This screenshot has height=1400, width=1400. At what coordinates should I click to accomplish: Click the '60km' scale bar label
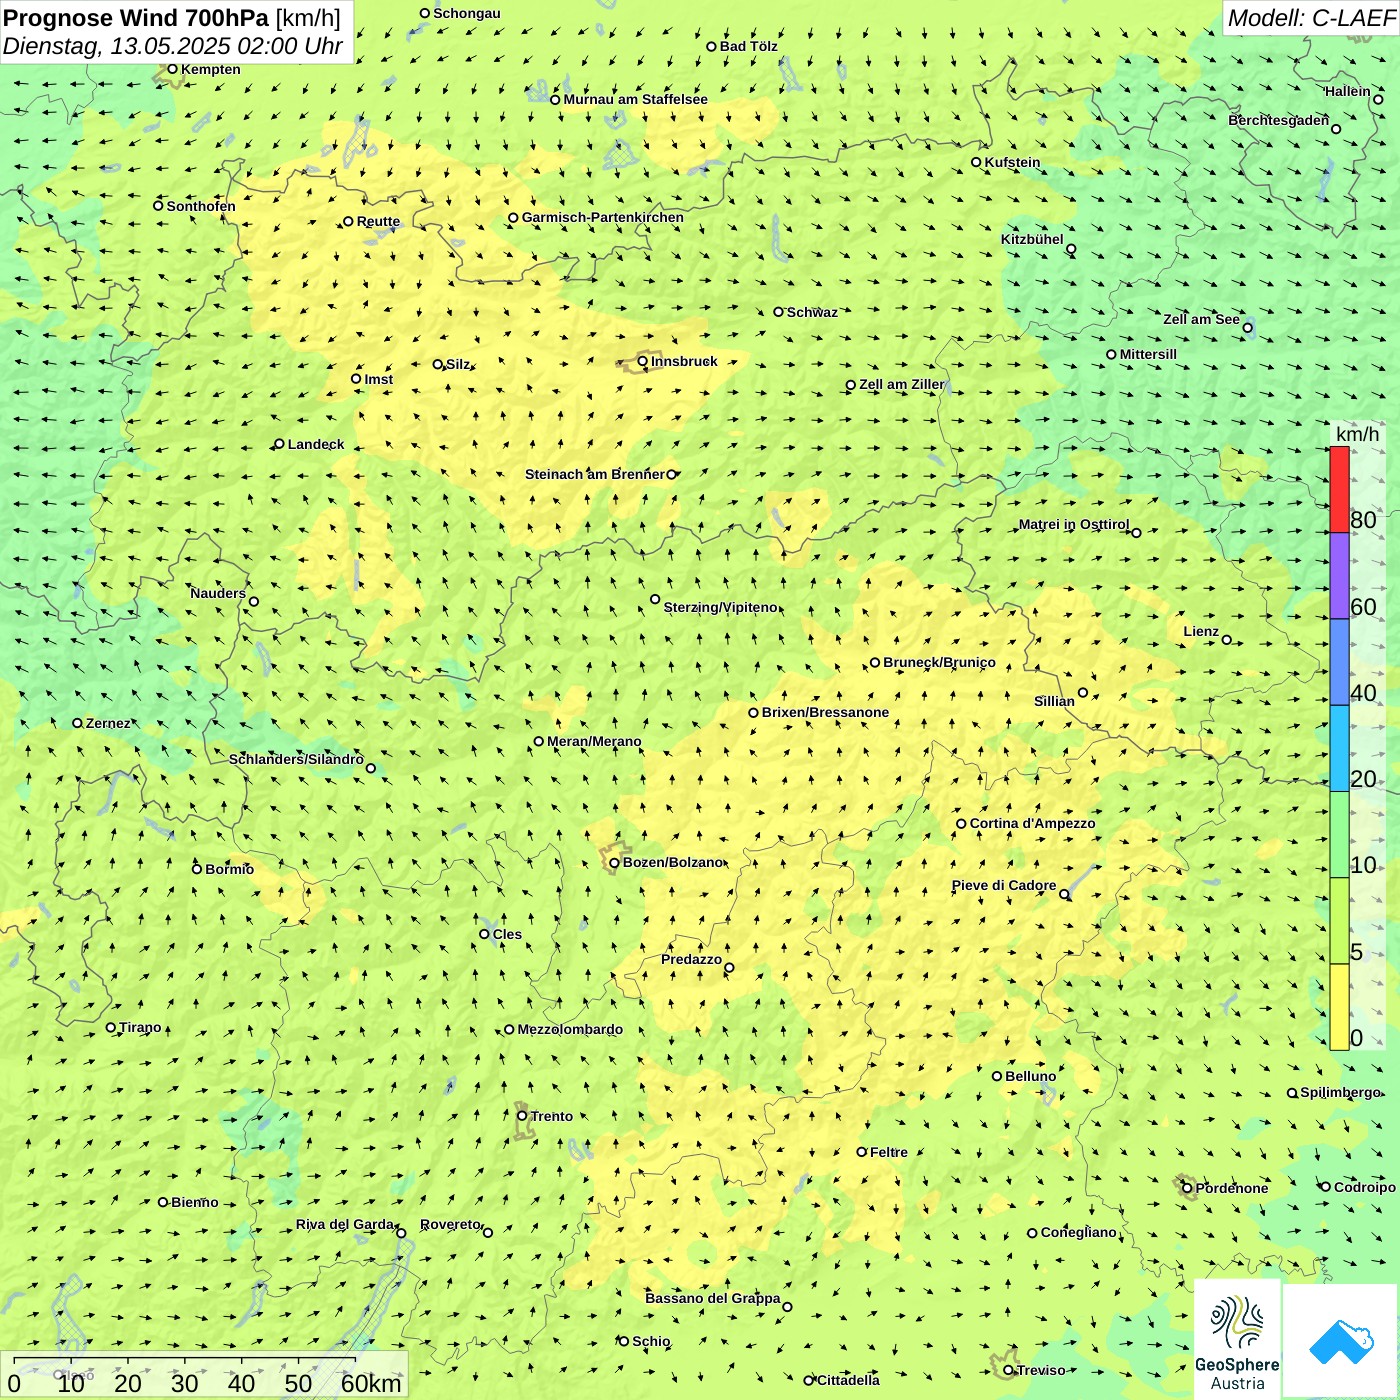[371, 1383]
